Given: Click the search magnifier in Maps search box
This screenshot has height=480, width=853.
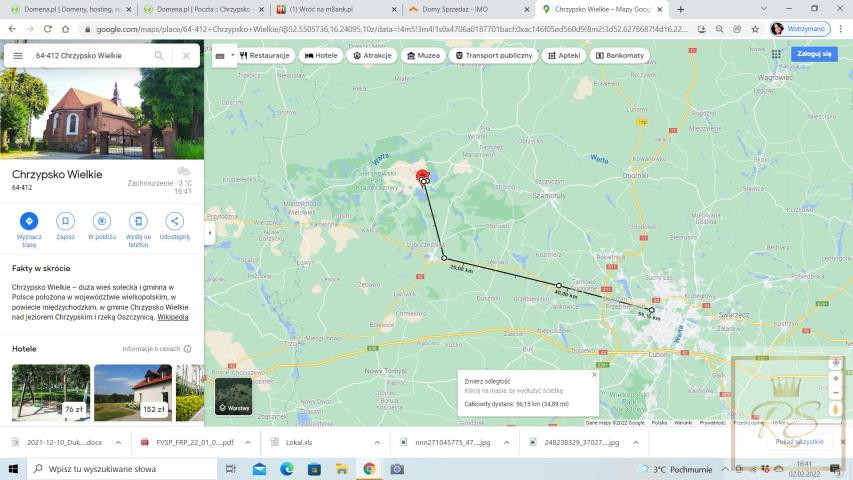Looking at the screenshot, I should (159, 56).
